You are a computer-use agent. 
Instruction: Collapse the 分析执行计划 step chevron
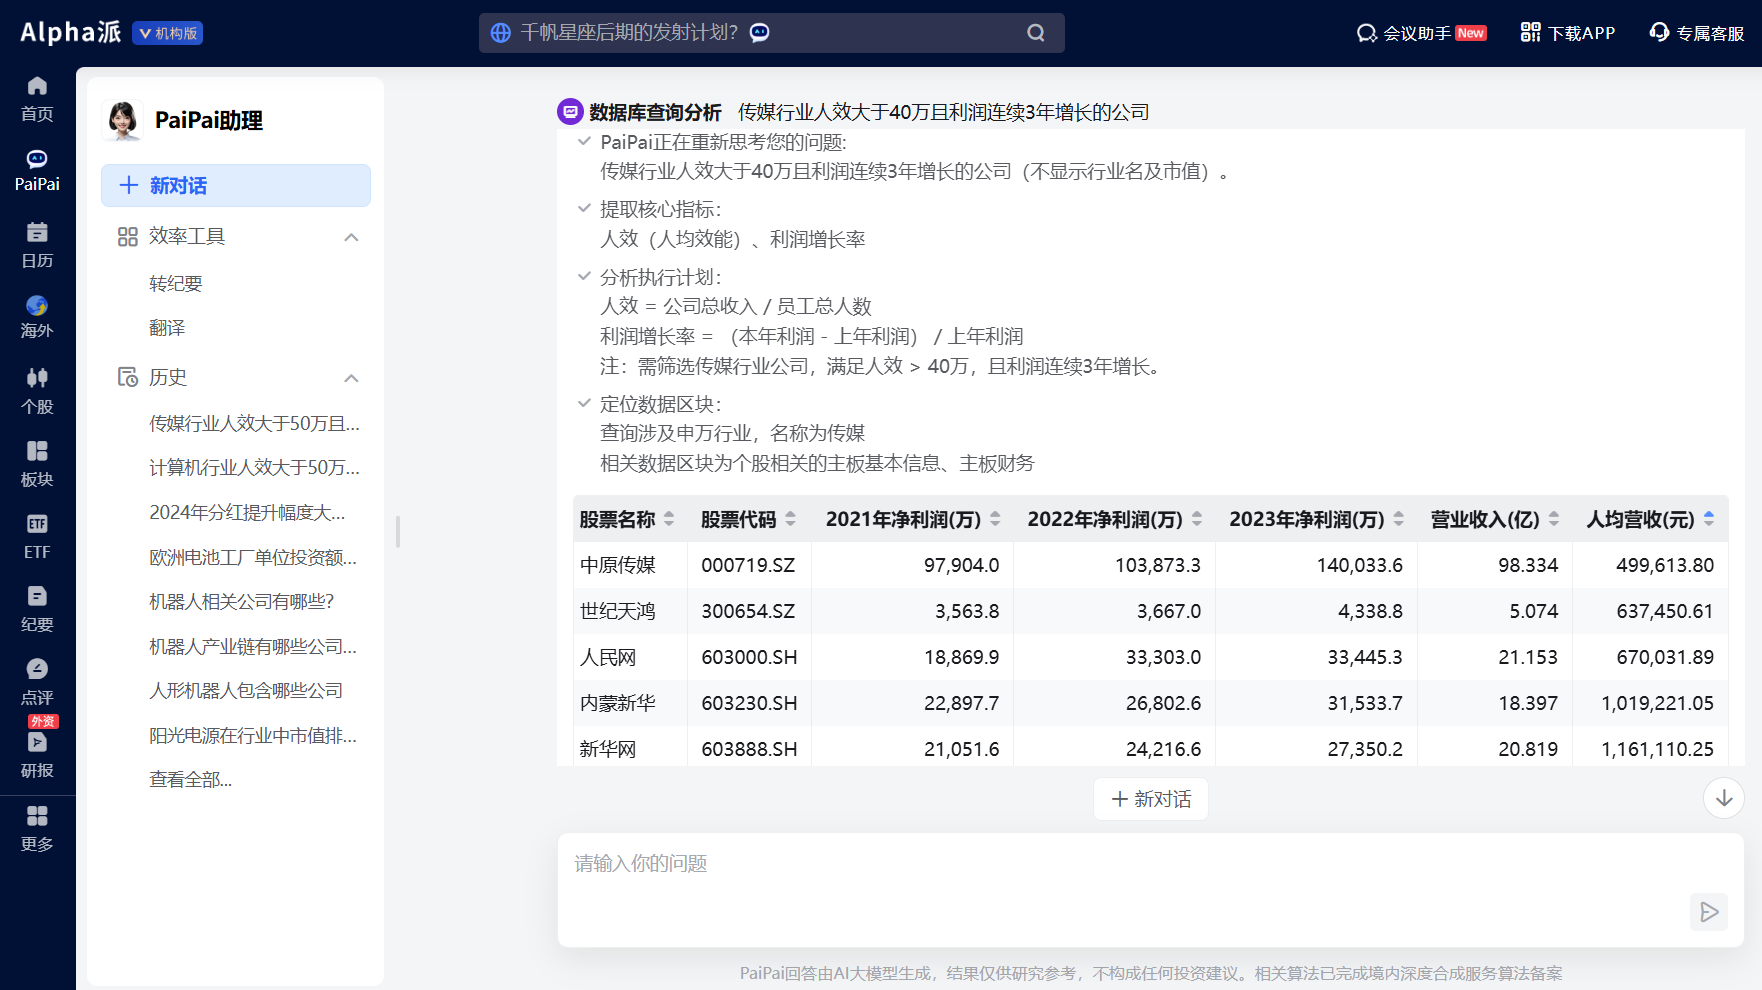pos(584,277)
